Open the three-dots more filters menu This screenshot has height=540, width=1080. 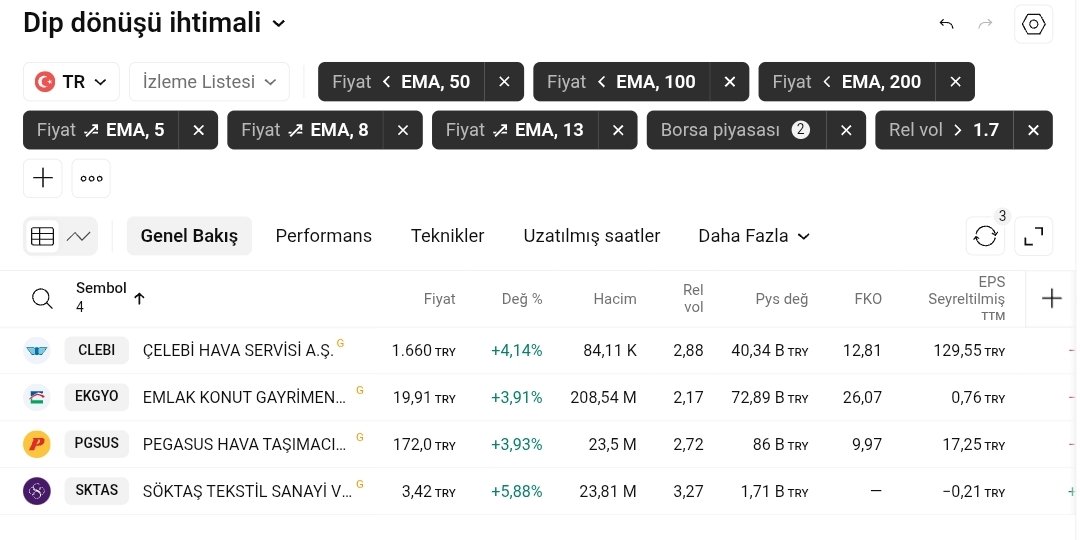coord(91,178)
